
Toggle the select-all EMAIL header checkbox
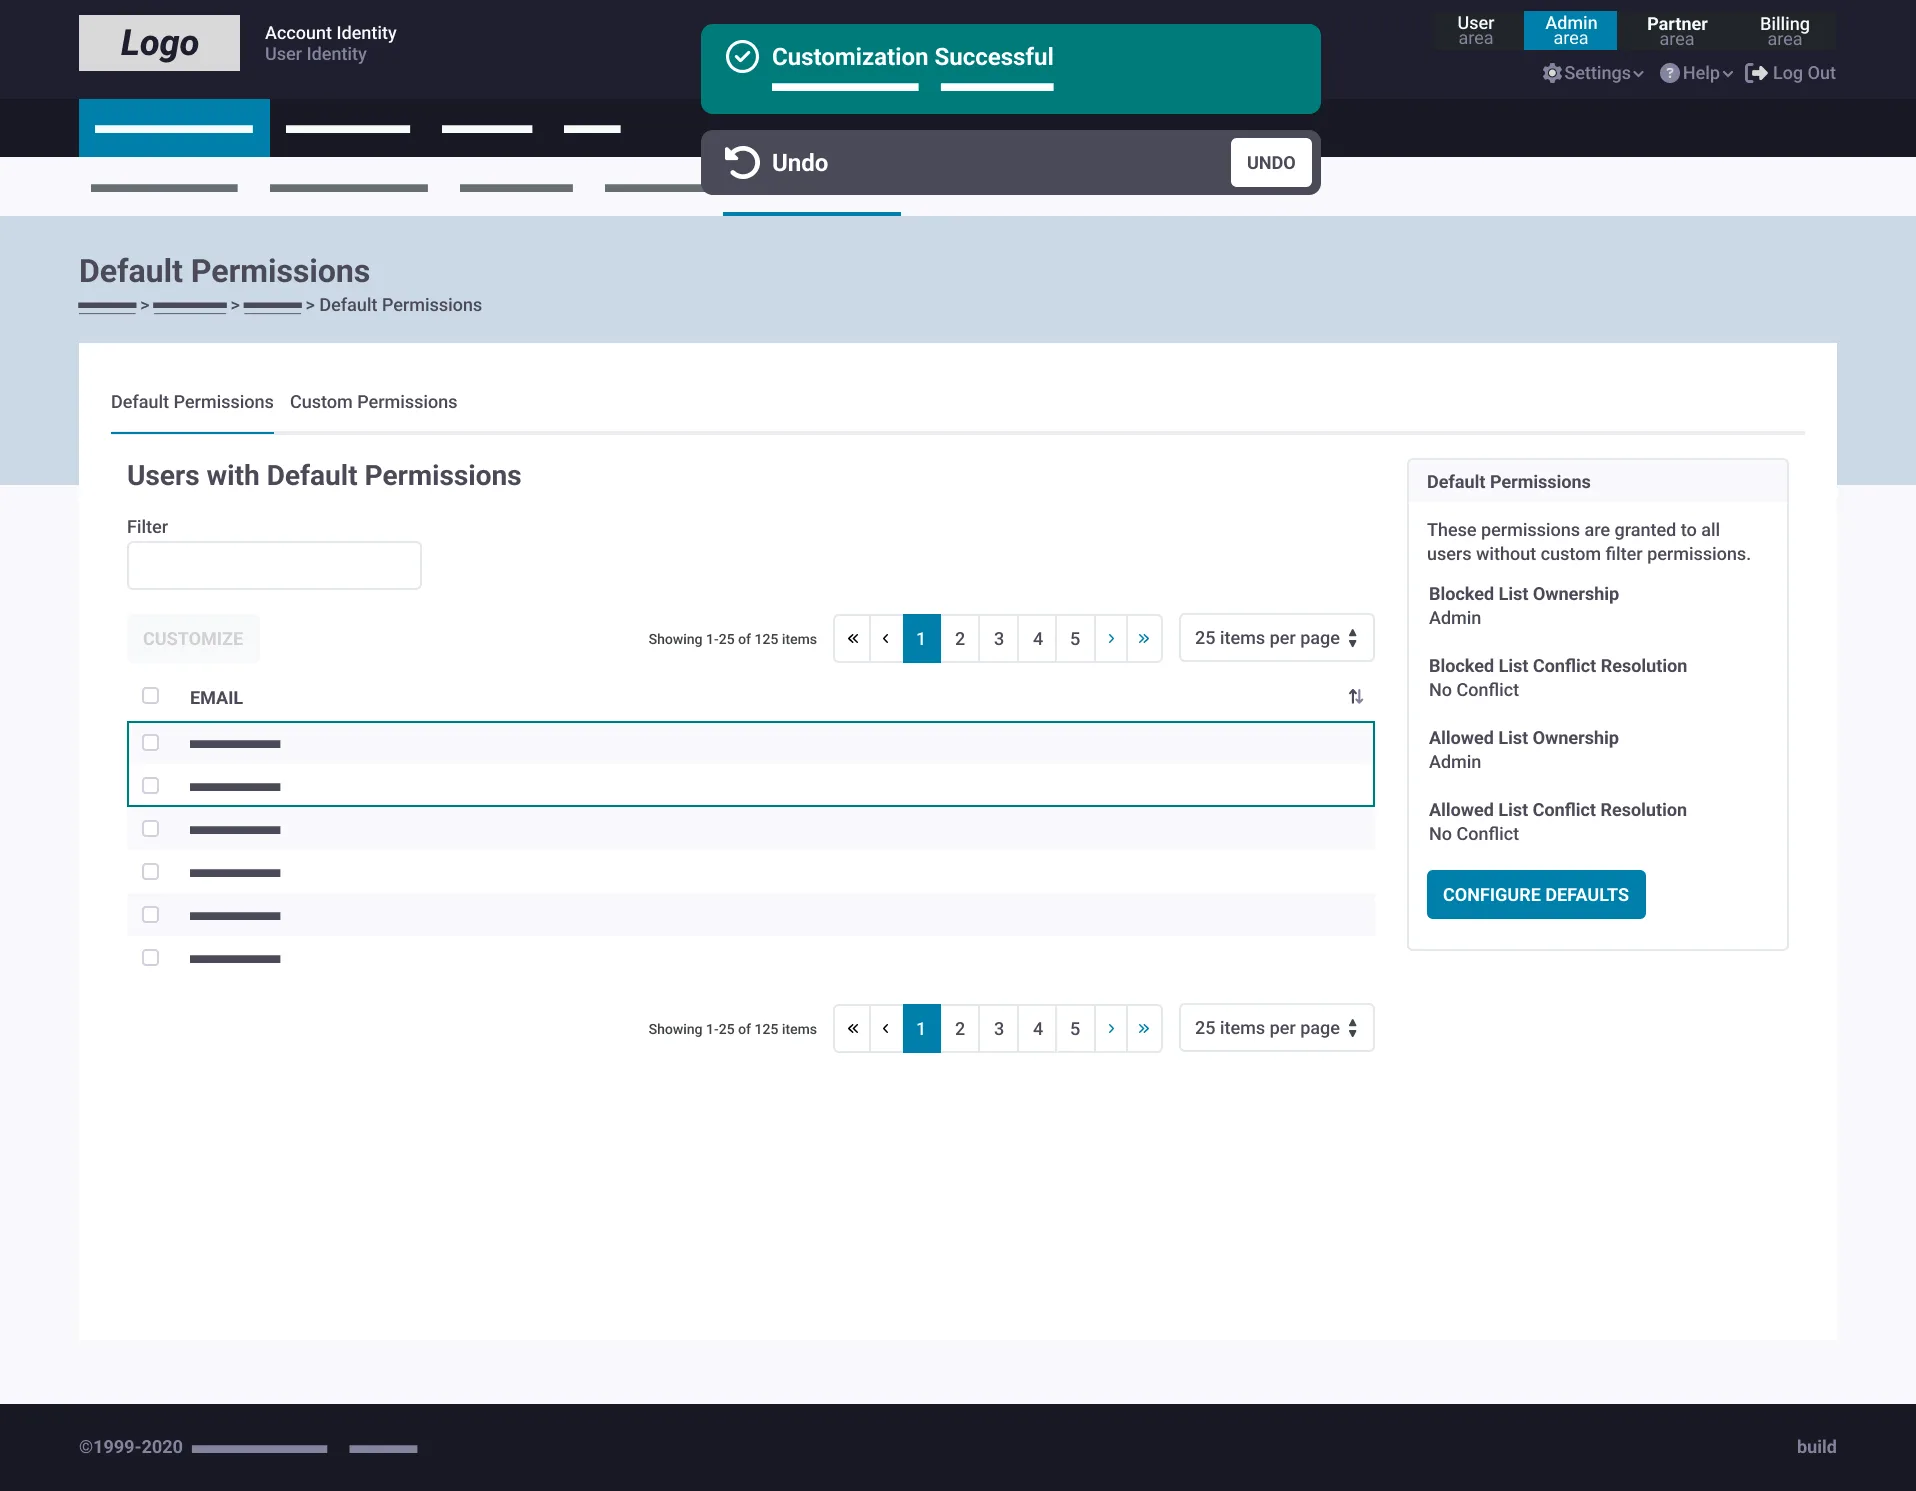tap(150, 695)
